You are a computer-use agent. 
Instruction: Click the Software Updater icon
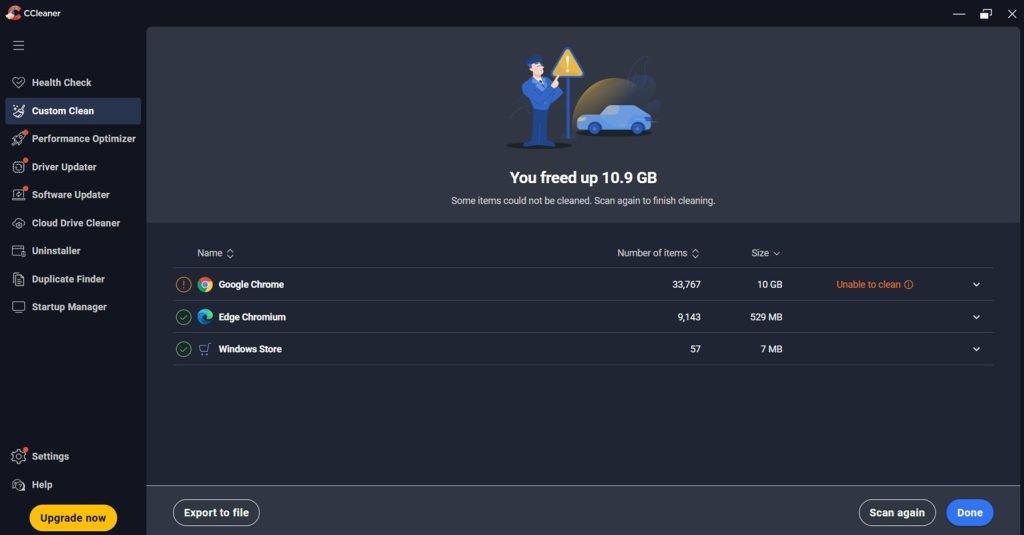19,194
